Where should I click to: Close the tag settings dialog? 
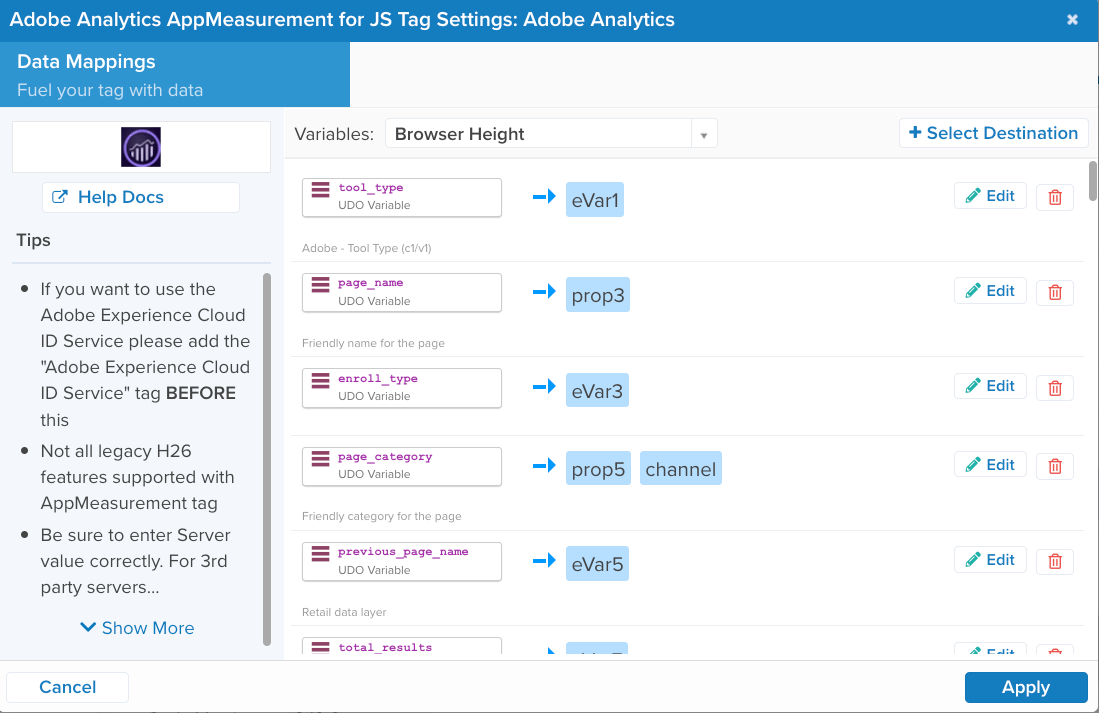coord(1072,20)
